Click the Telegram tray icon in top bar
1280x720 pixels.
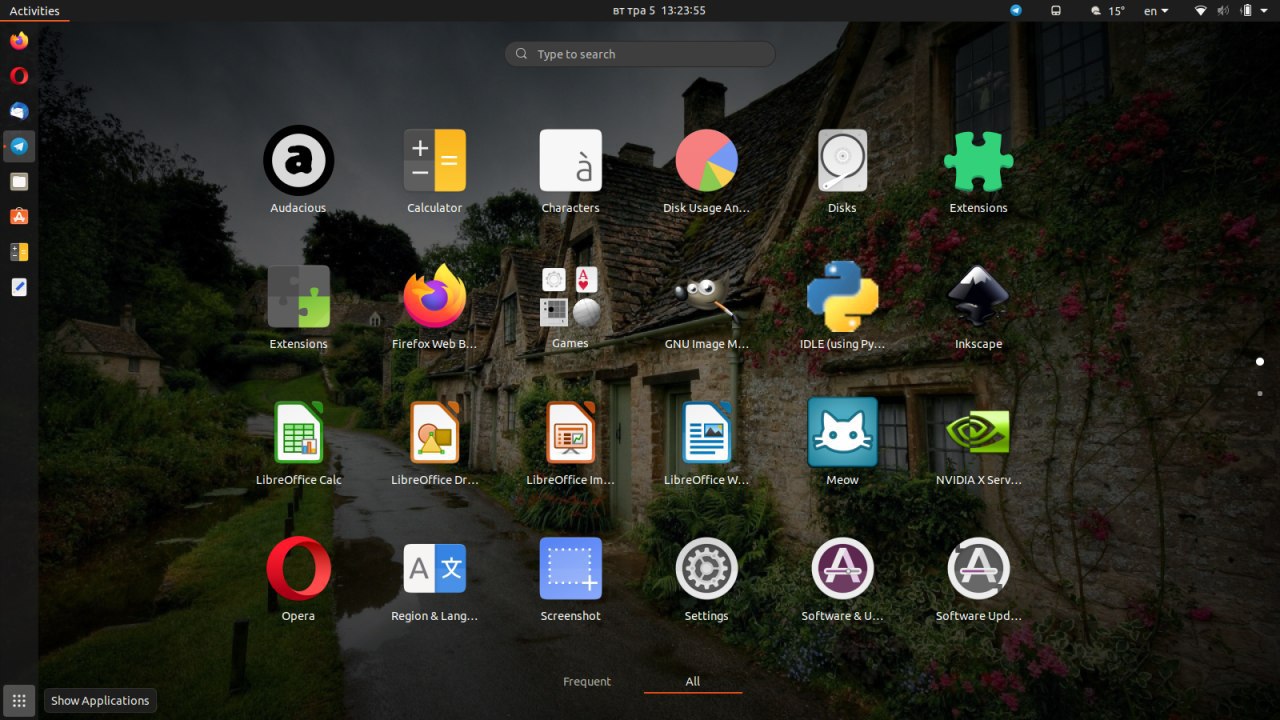[x=1016, y=11]
